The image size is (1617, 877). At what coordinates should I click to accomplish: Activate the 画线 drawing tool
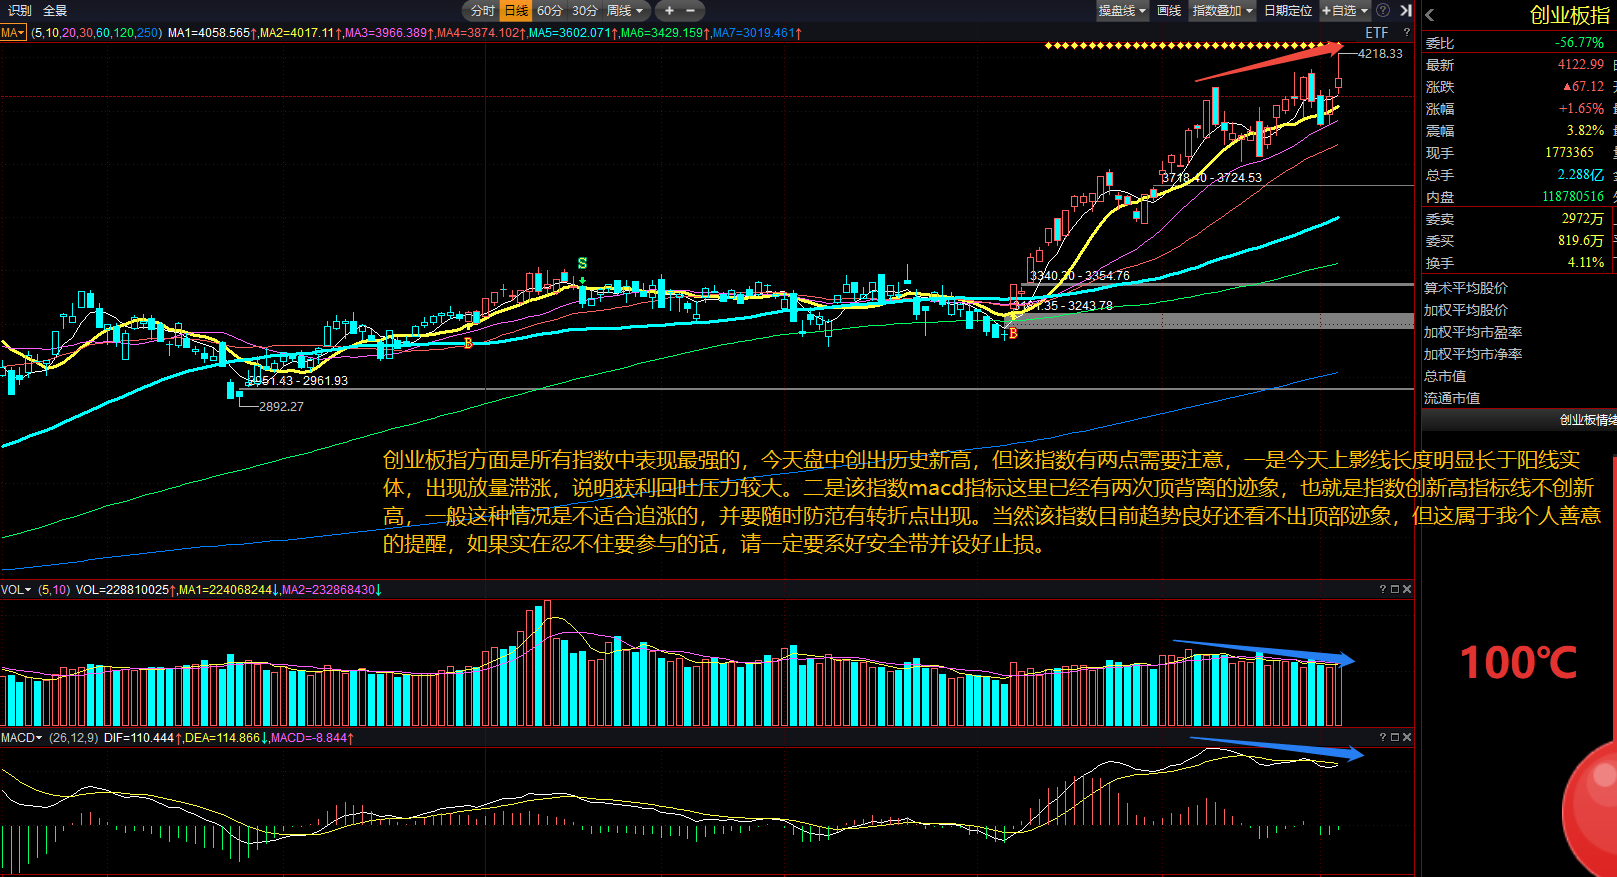click(x=1169, y=10)
